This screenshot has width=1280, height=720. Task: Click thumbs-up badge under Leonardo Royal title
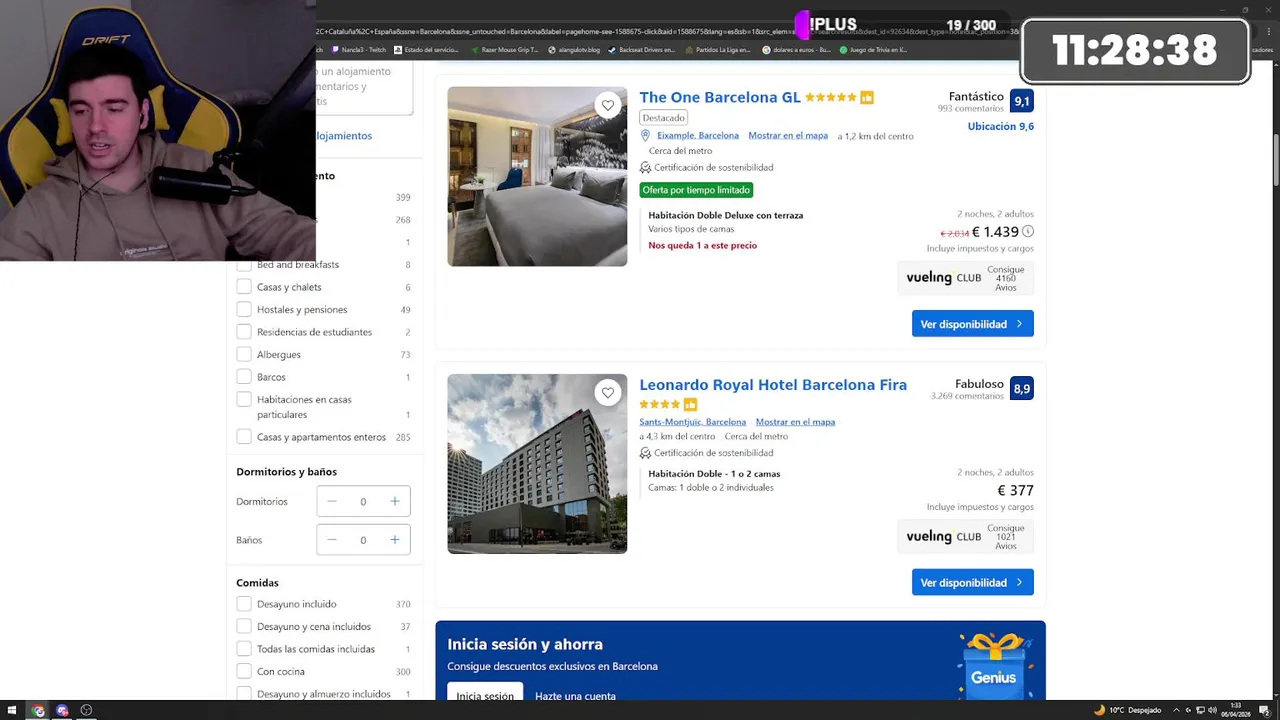[690, 404]
